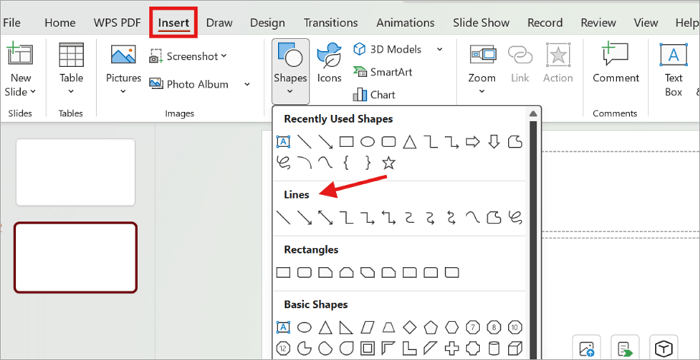Click the picture icon on the slide
The width and height of the screenshot is (700, 360).
coord(587,348)
